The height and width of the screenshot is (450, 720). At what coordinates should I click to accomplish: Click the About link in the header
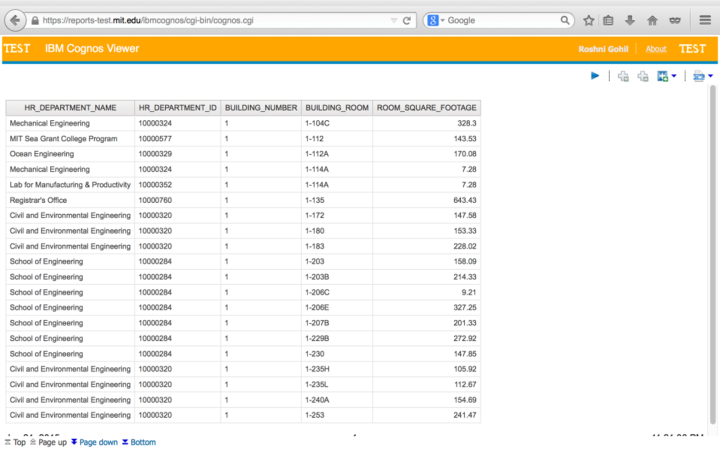656,49
